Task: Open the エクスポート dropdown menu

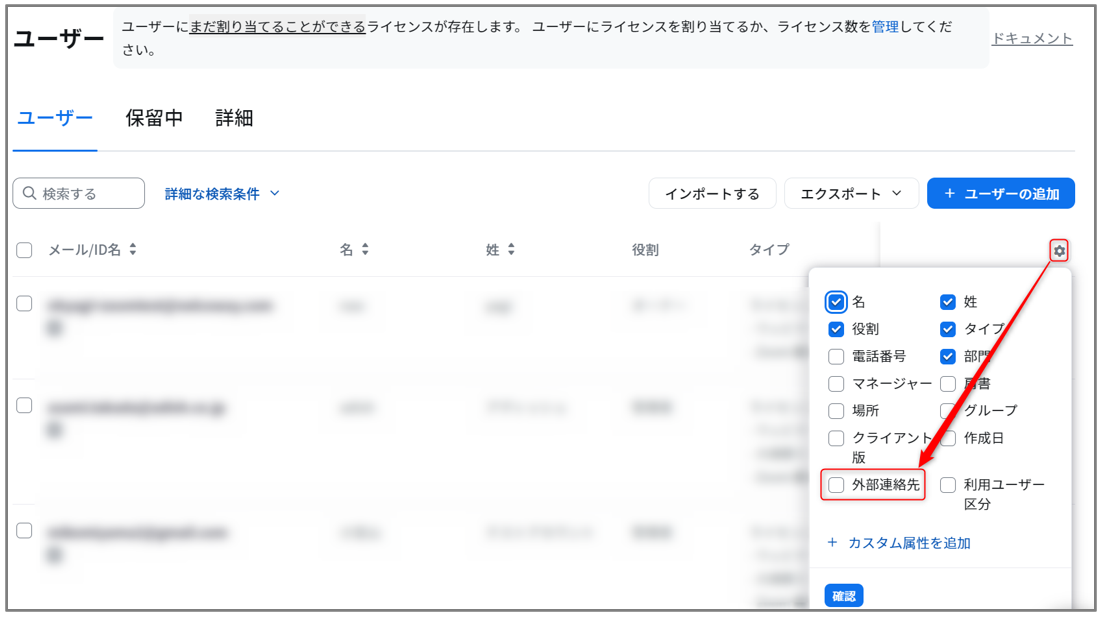Action: pos(851,194)
